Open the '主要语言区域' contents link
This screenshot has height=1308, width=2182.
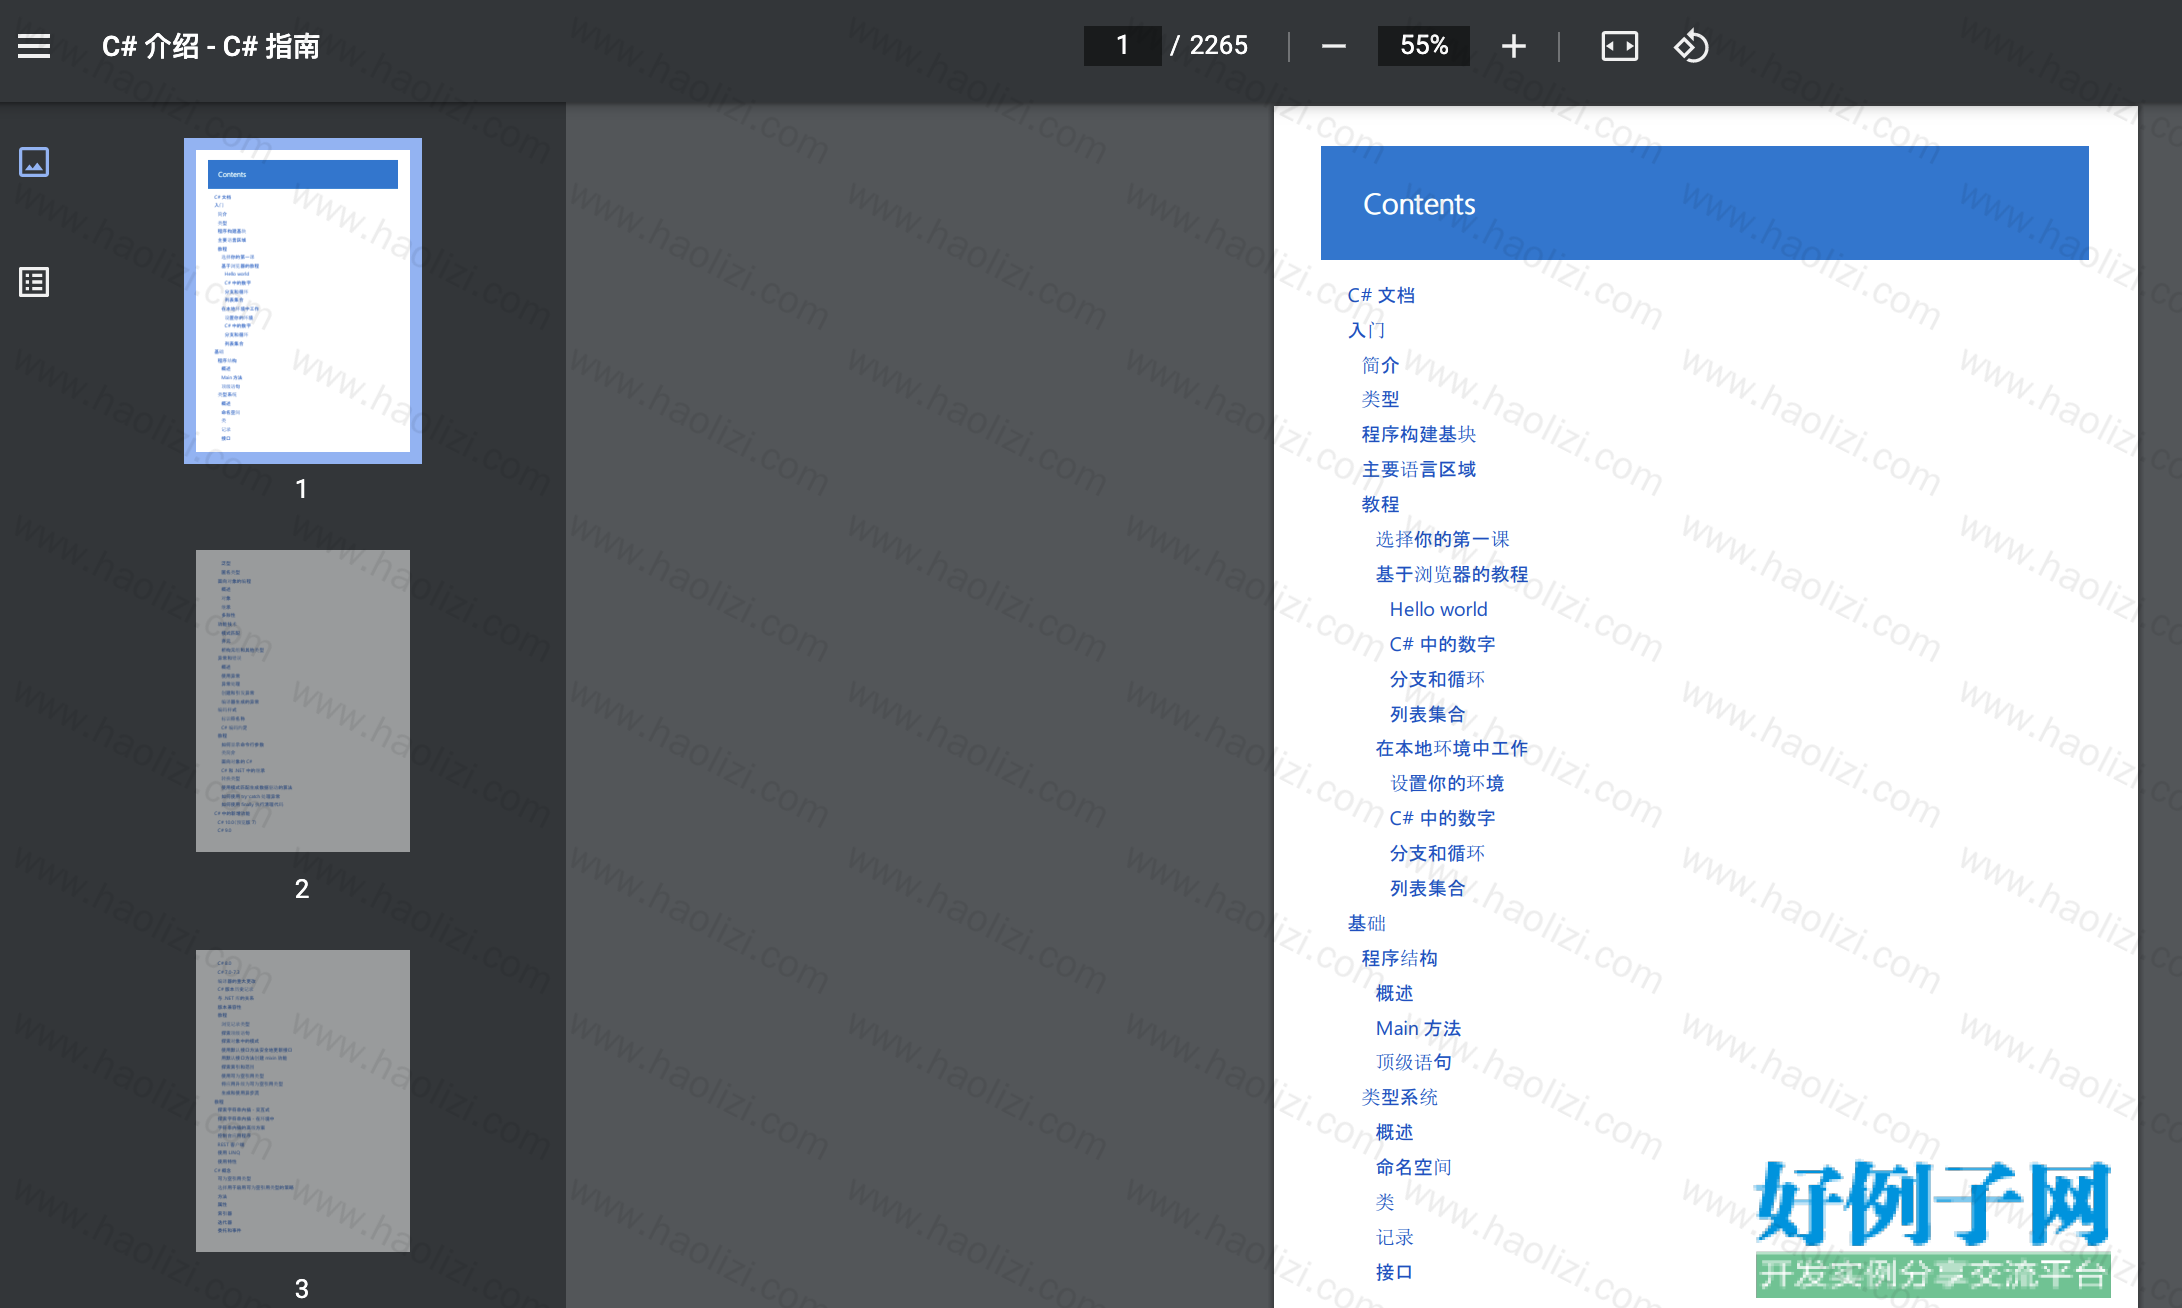point(1419,469)
